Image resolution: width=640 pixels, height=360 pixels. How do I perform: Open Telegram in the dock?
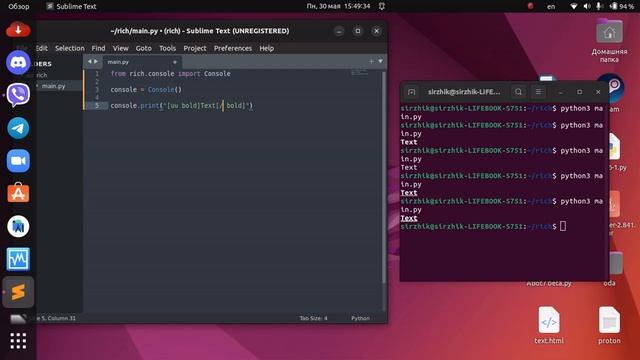click(18, 128)
